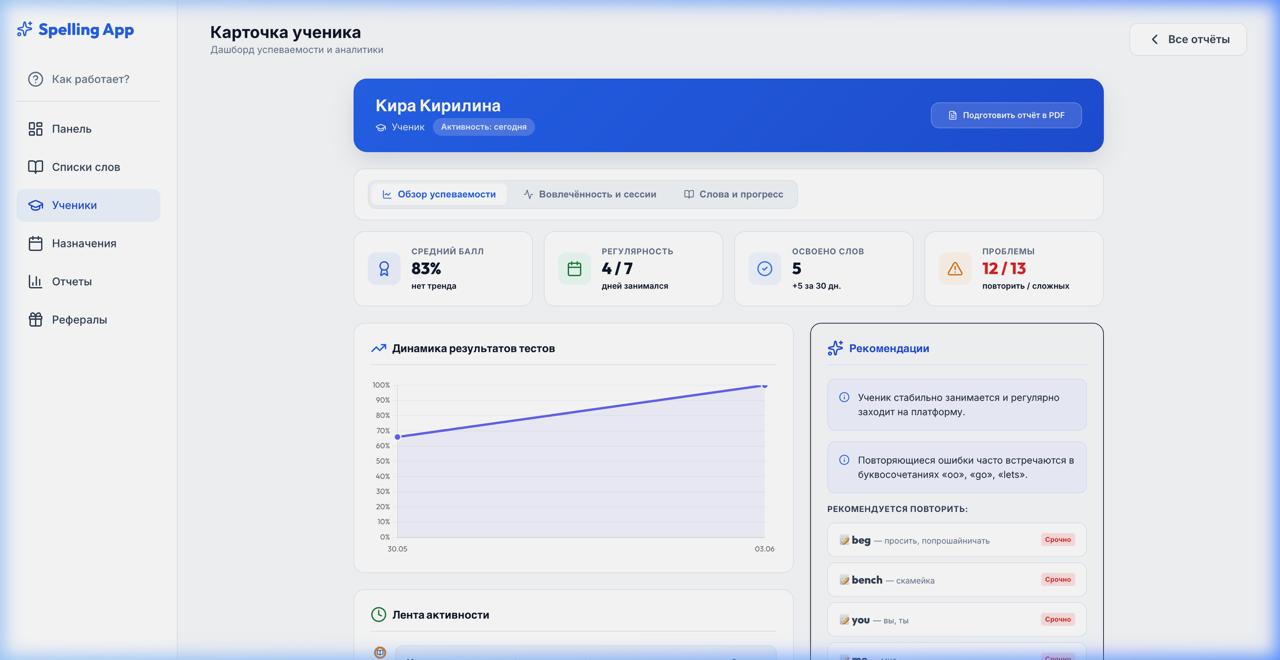Click the Средний балл 83% card
Viewport: 1280px width, 660px height.
[x=443, y=269]
